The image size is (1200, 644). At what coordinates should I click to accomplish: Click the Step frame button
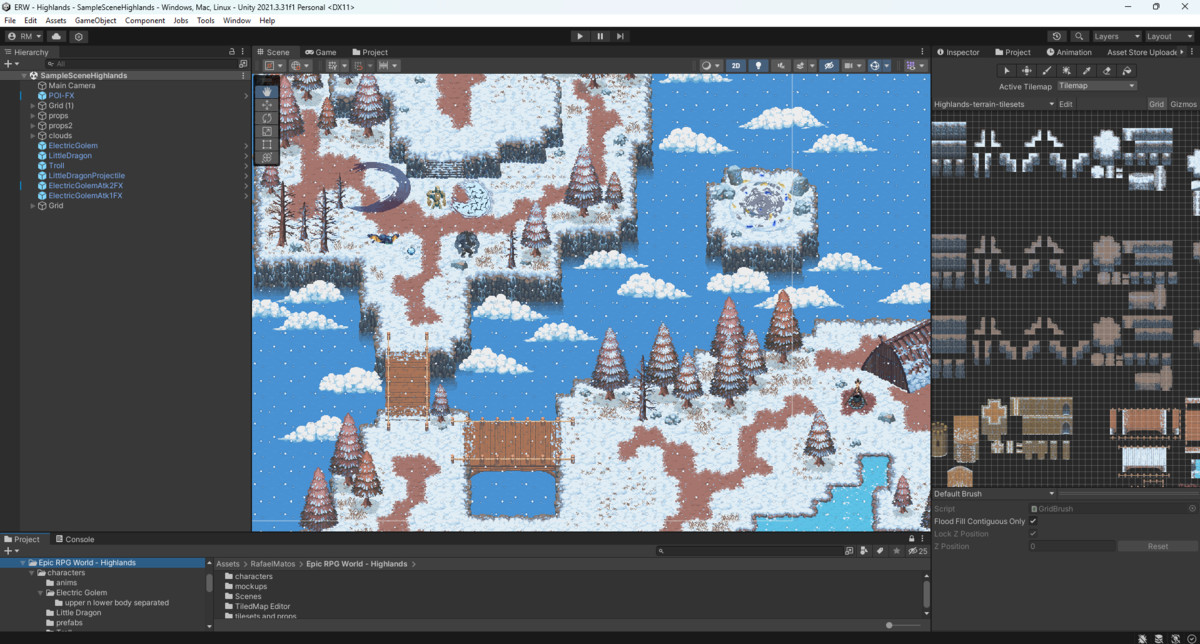[x=620, y=36]
